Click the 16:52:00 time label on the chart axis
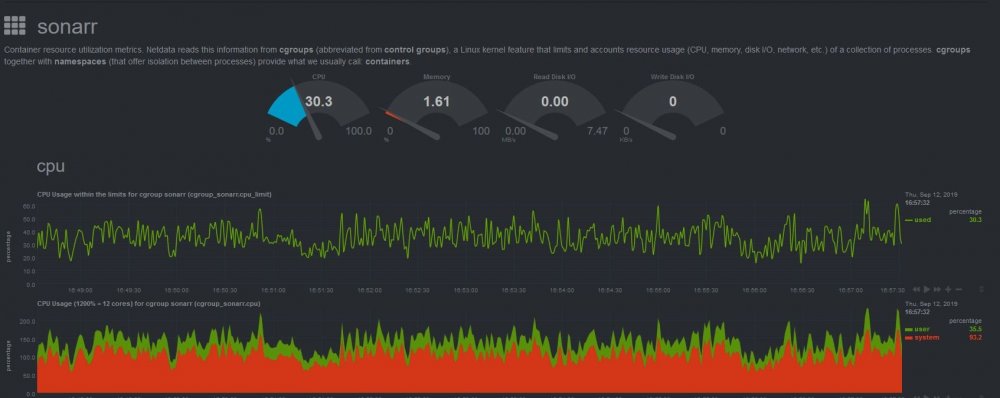The height and width of the screenshot is (398, 1000). point(369,290)
